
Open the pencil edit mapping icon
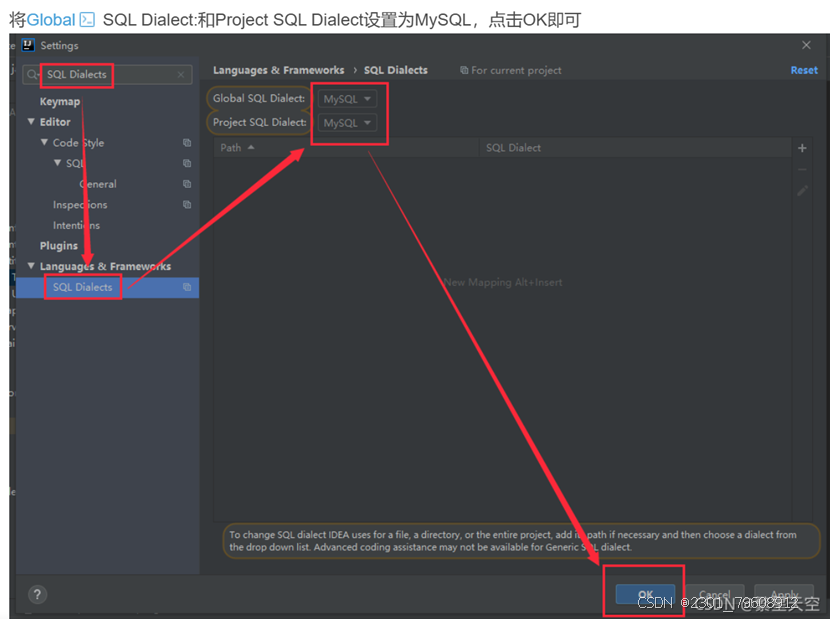(802, 190)
